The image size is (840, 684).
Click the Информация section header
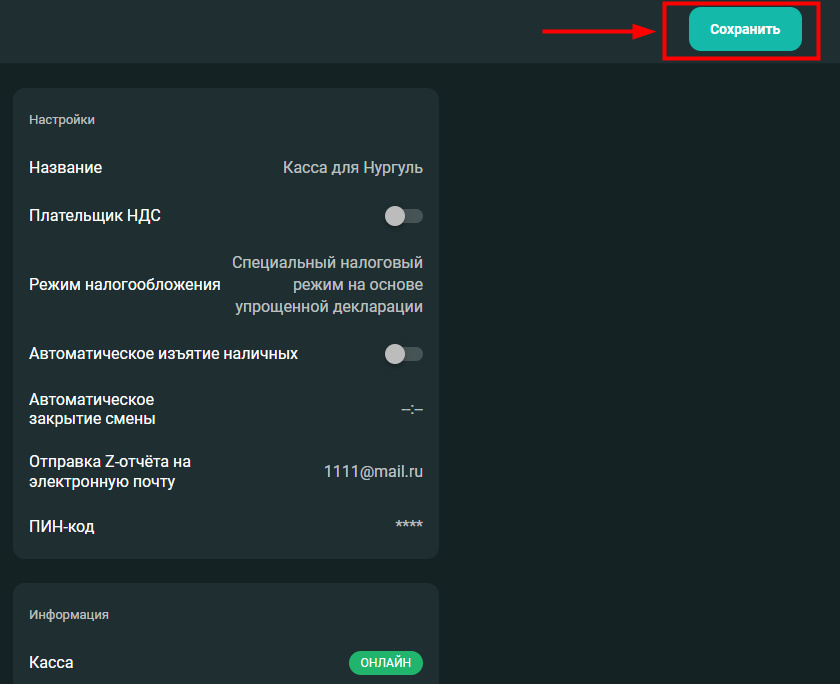tap(69, 614)
